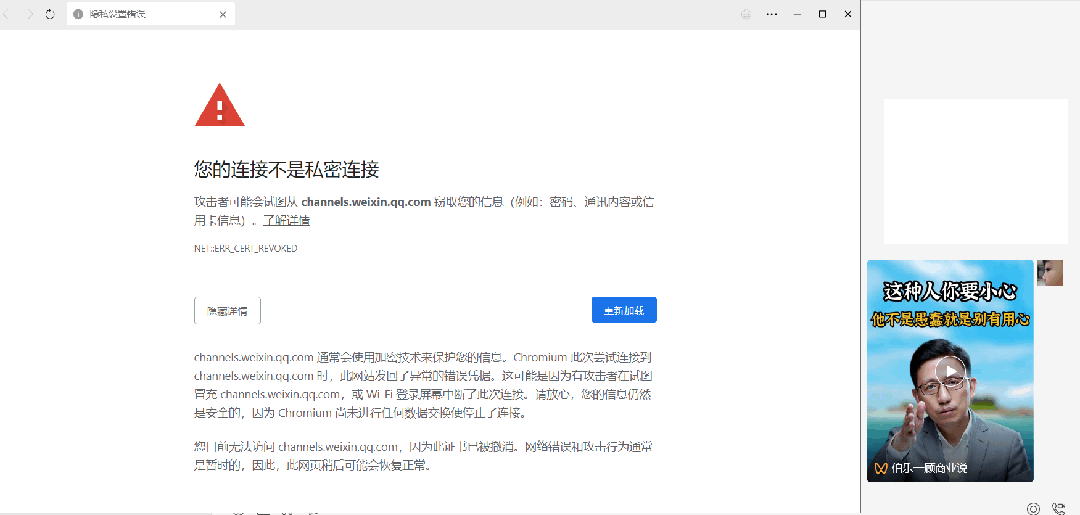Maximize the browser window
This screenshot has height=515, width=1080.
pyautogui.click(x=822, y=14)
